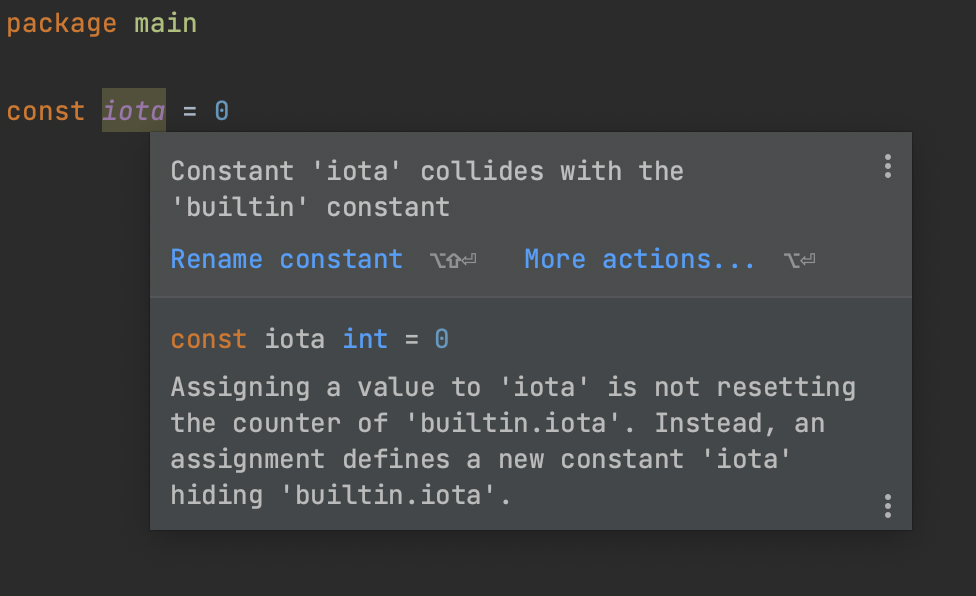The height and width of the screenshot is (596, 976).
Task: Click the equals sign after iota
Action: click(x=188, y=111)
